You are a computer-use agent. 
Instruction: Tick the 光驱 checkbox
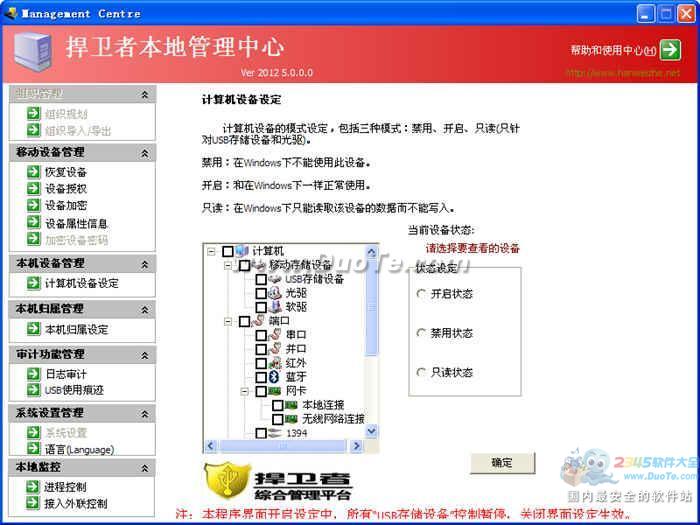261,293
